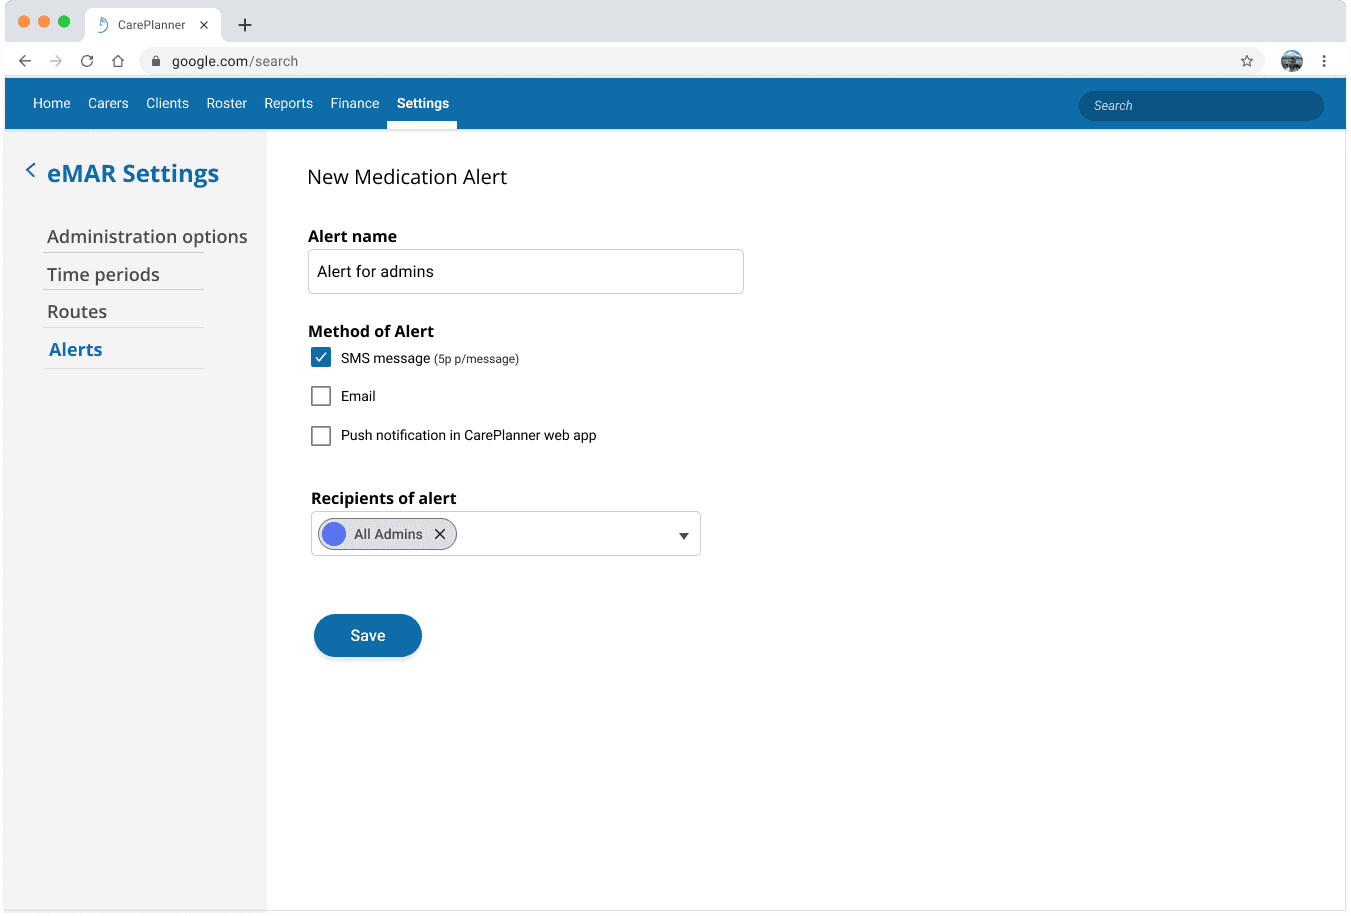Open the Carers menu item

point(108,103)
